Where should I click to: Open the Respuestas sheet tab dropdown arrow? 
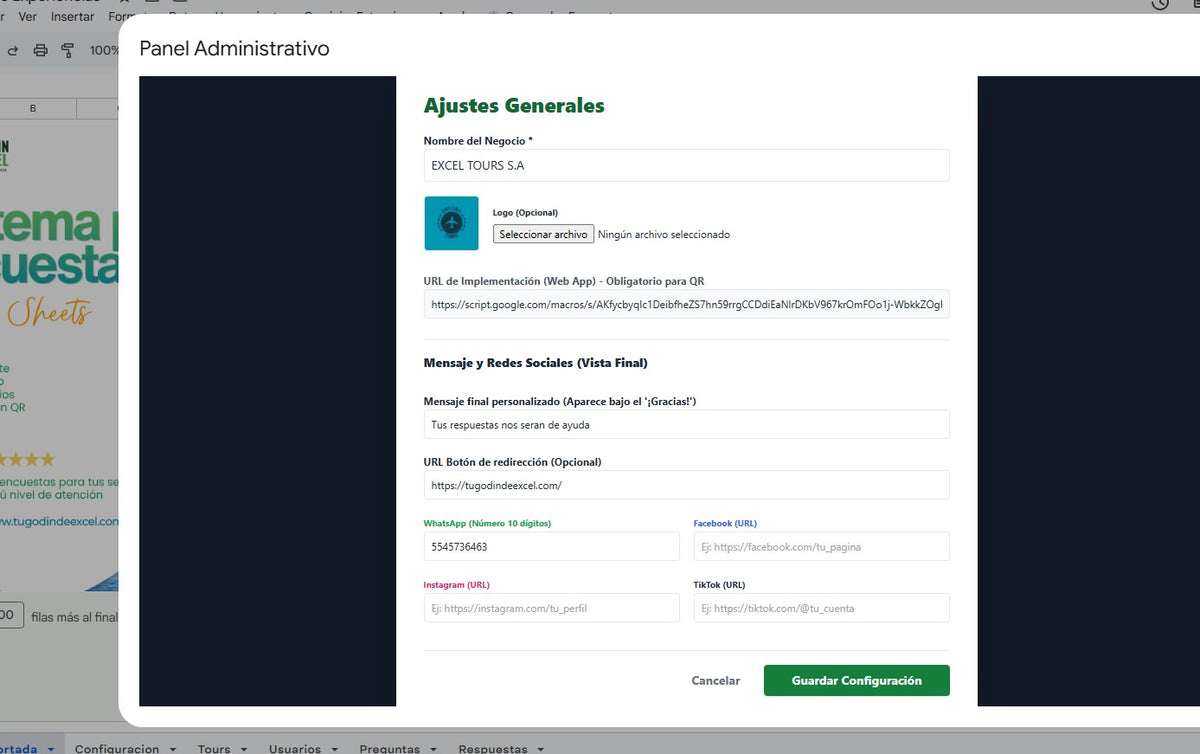(540, 748)
